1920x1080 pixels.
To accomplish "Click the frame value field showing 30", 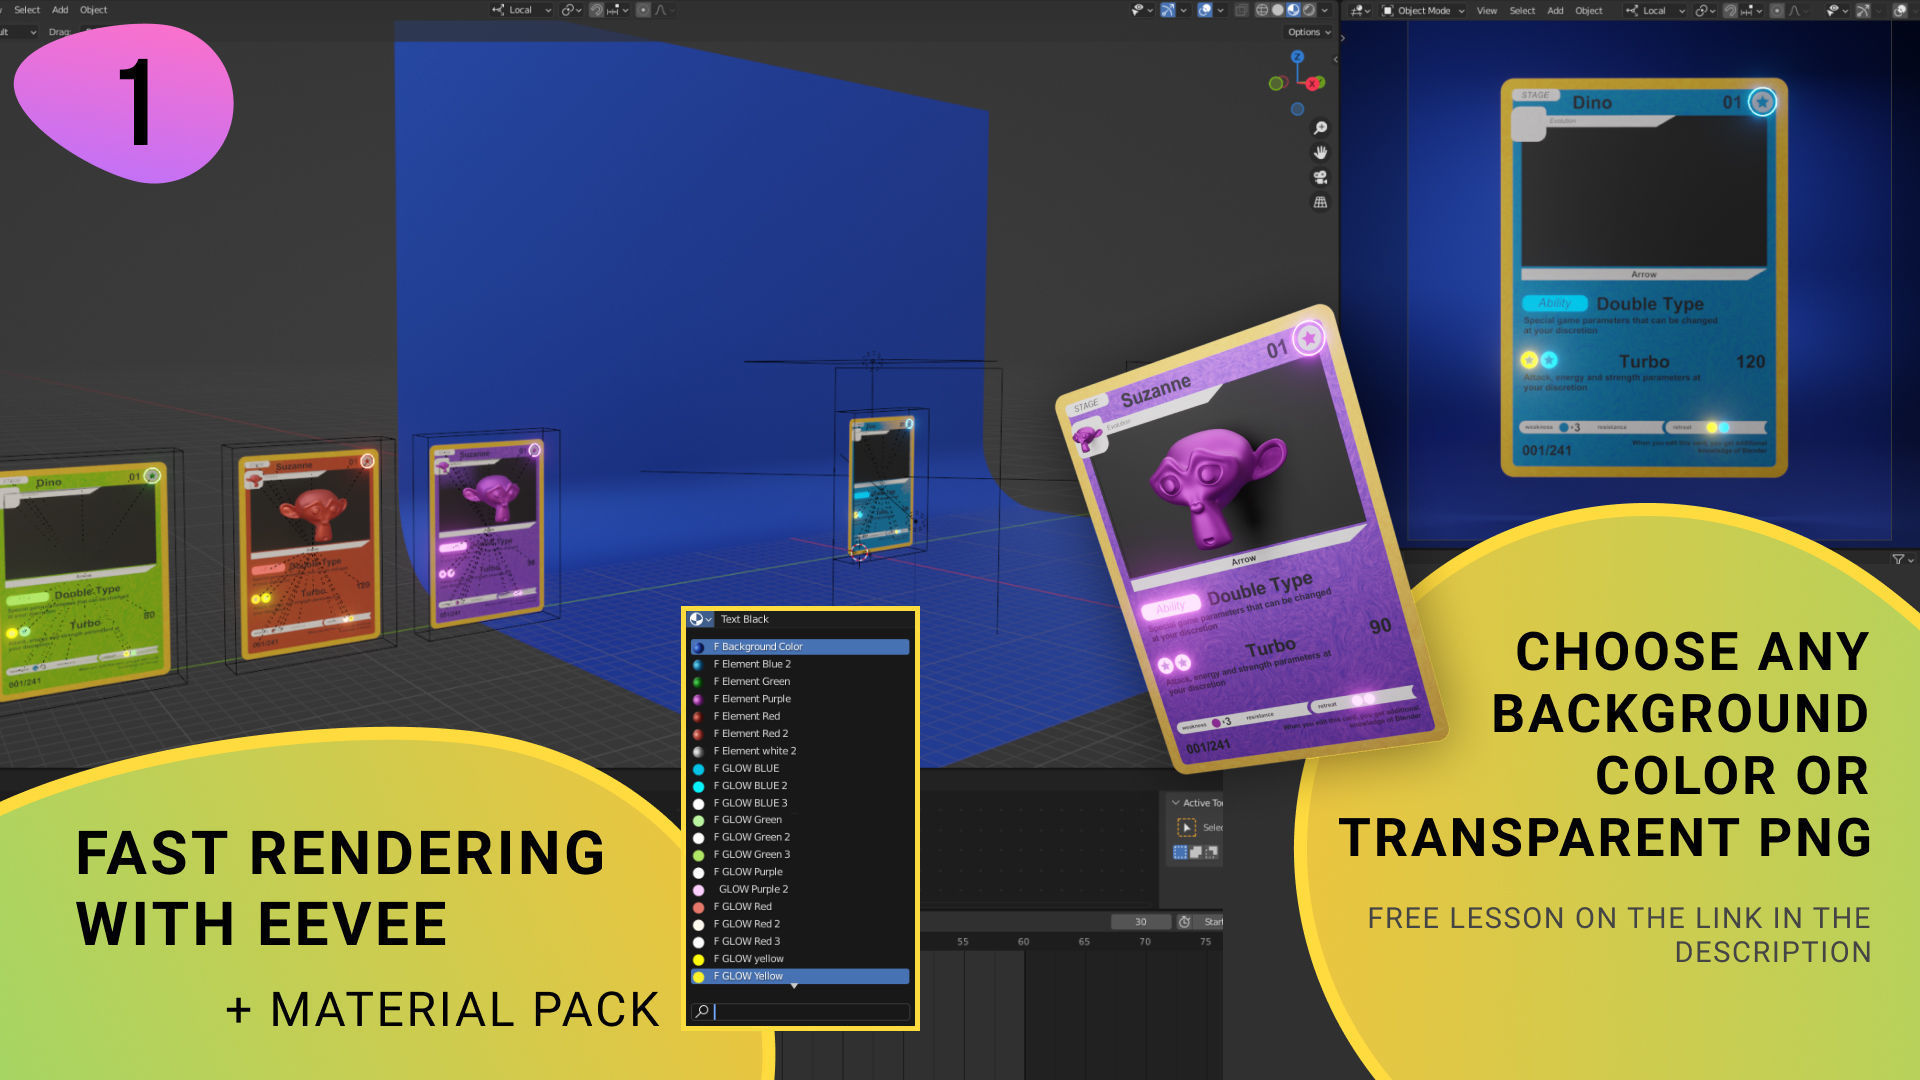I will 1141,922.
